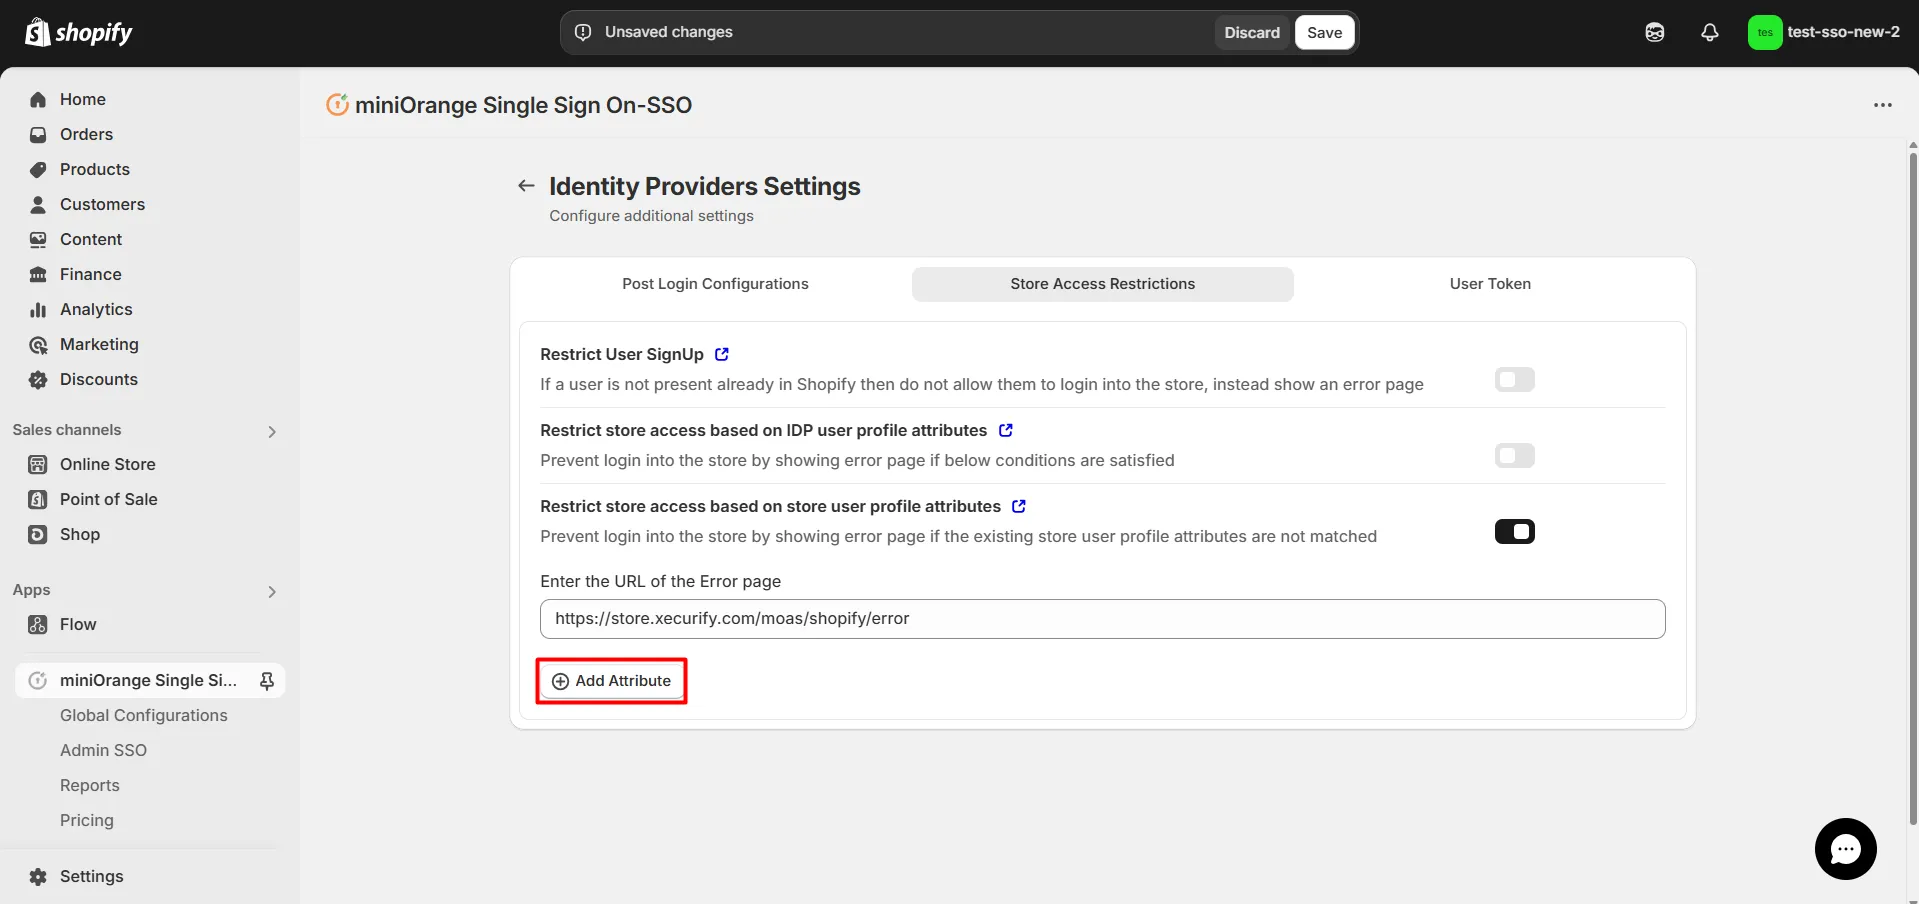Open the chat support bubble
The width and height of the screenshot is (1919, 904).
click(1845, 849)
